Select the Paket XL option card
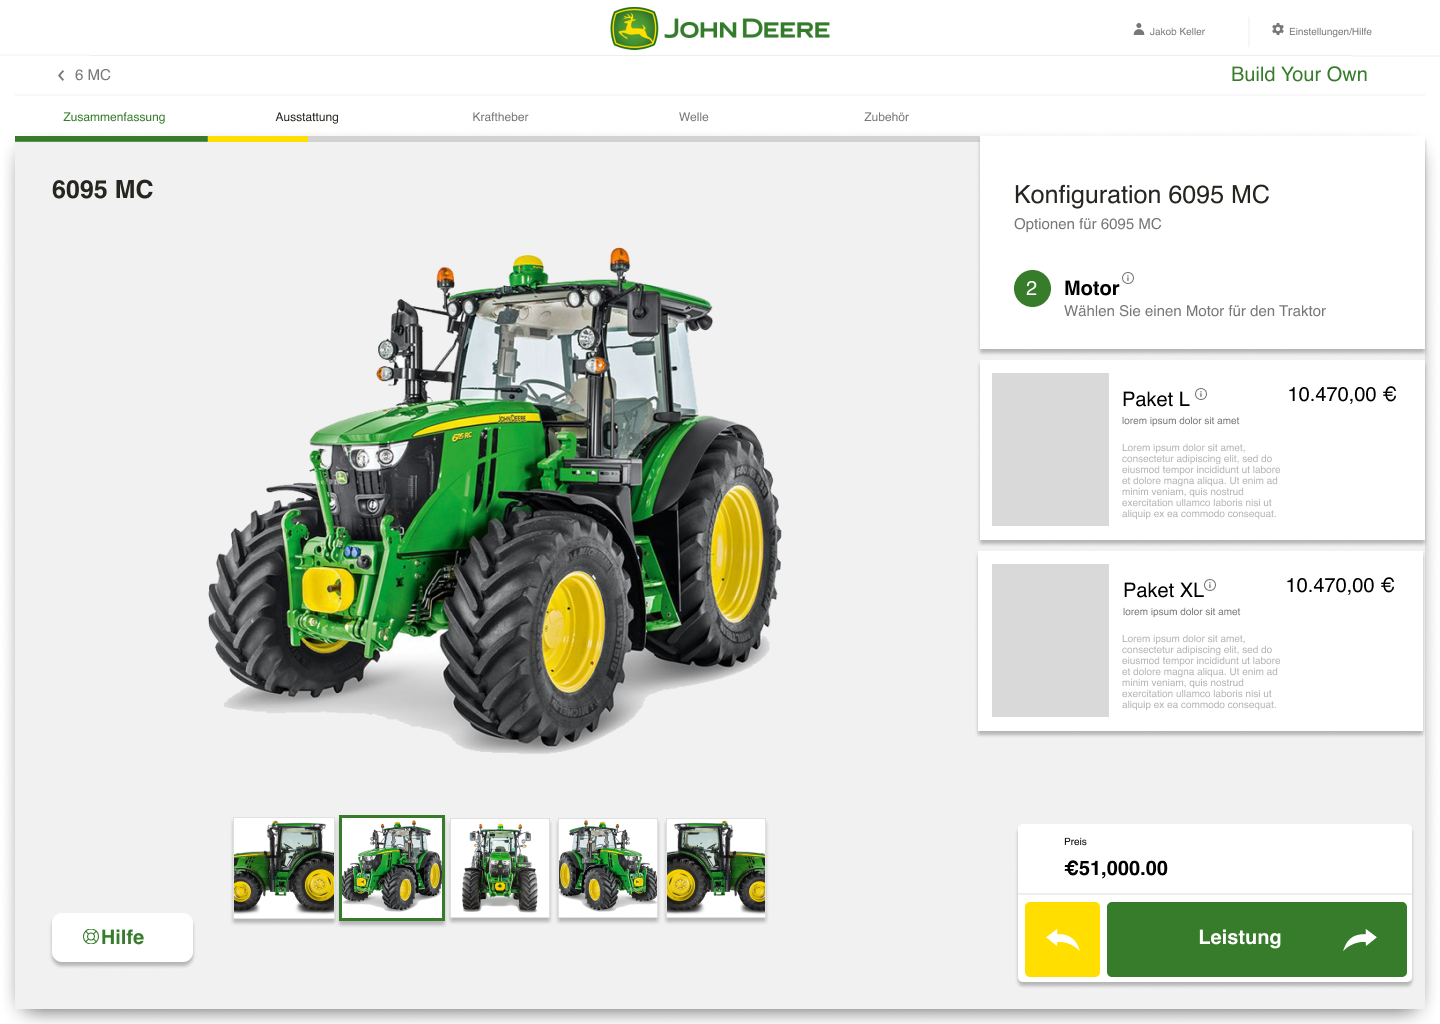 coord(1200,641)
